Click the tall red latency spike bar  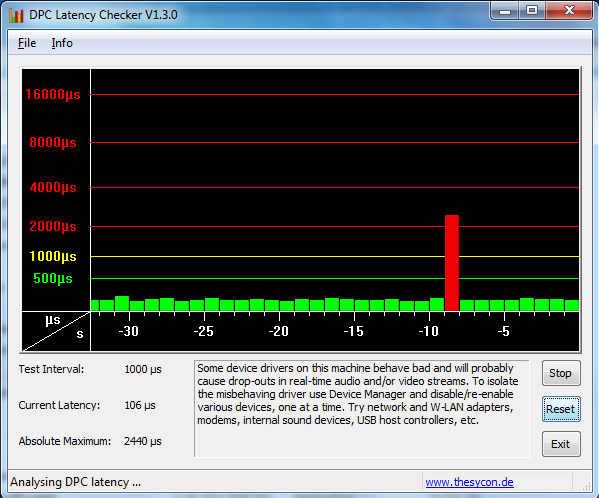452,263
